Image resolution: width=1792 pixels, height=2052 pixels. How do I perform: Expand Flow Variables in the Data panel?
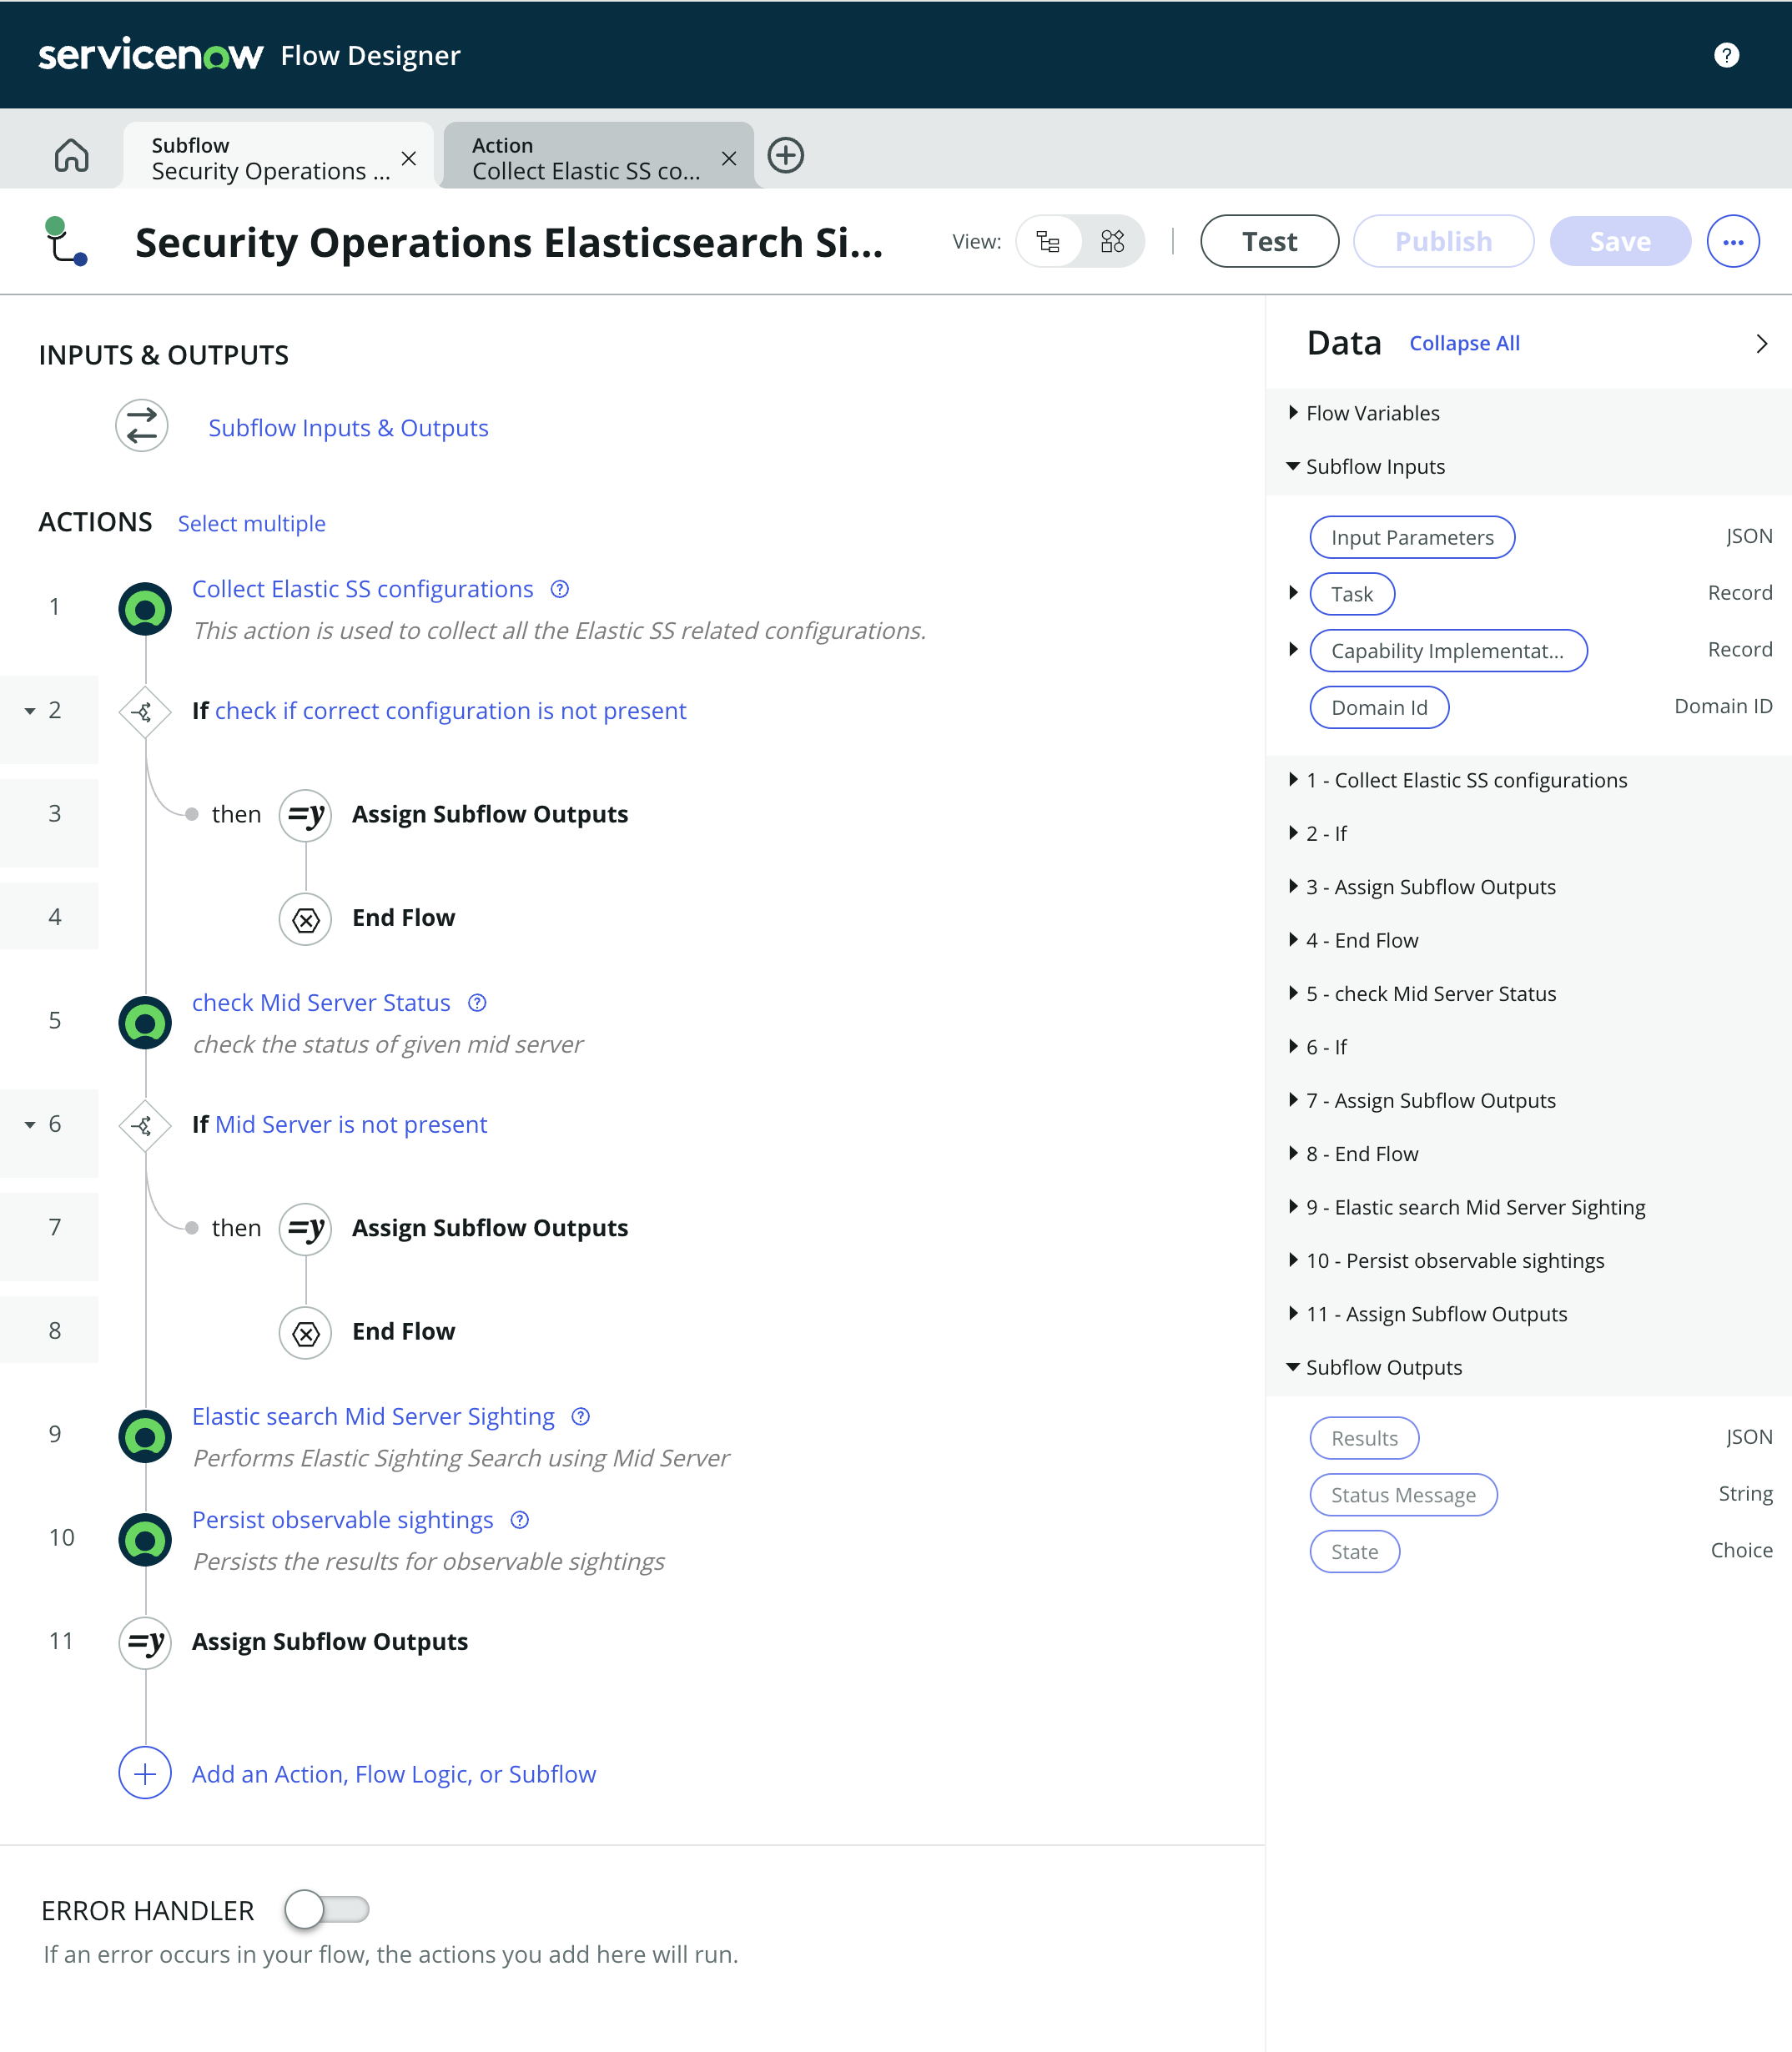(x=1293, y=412)
